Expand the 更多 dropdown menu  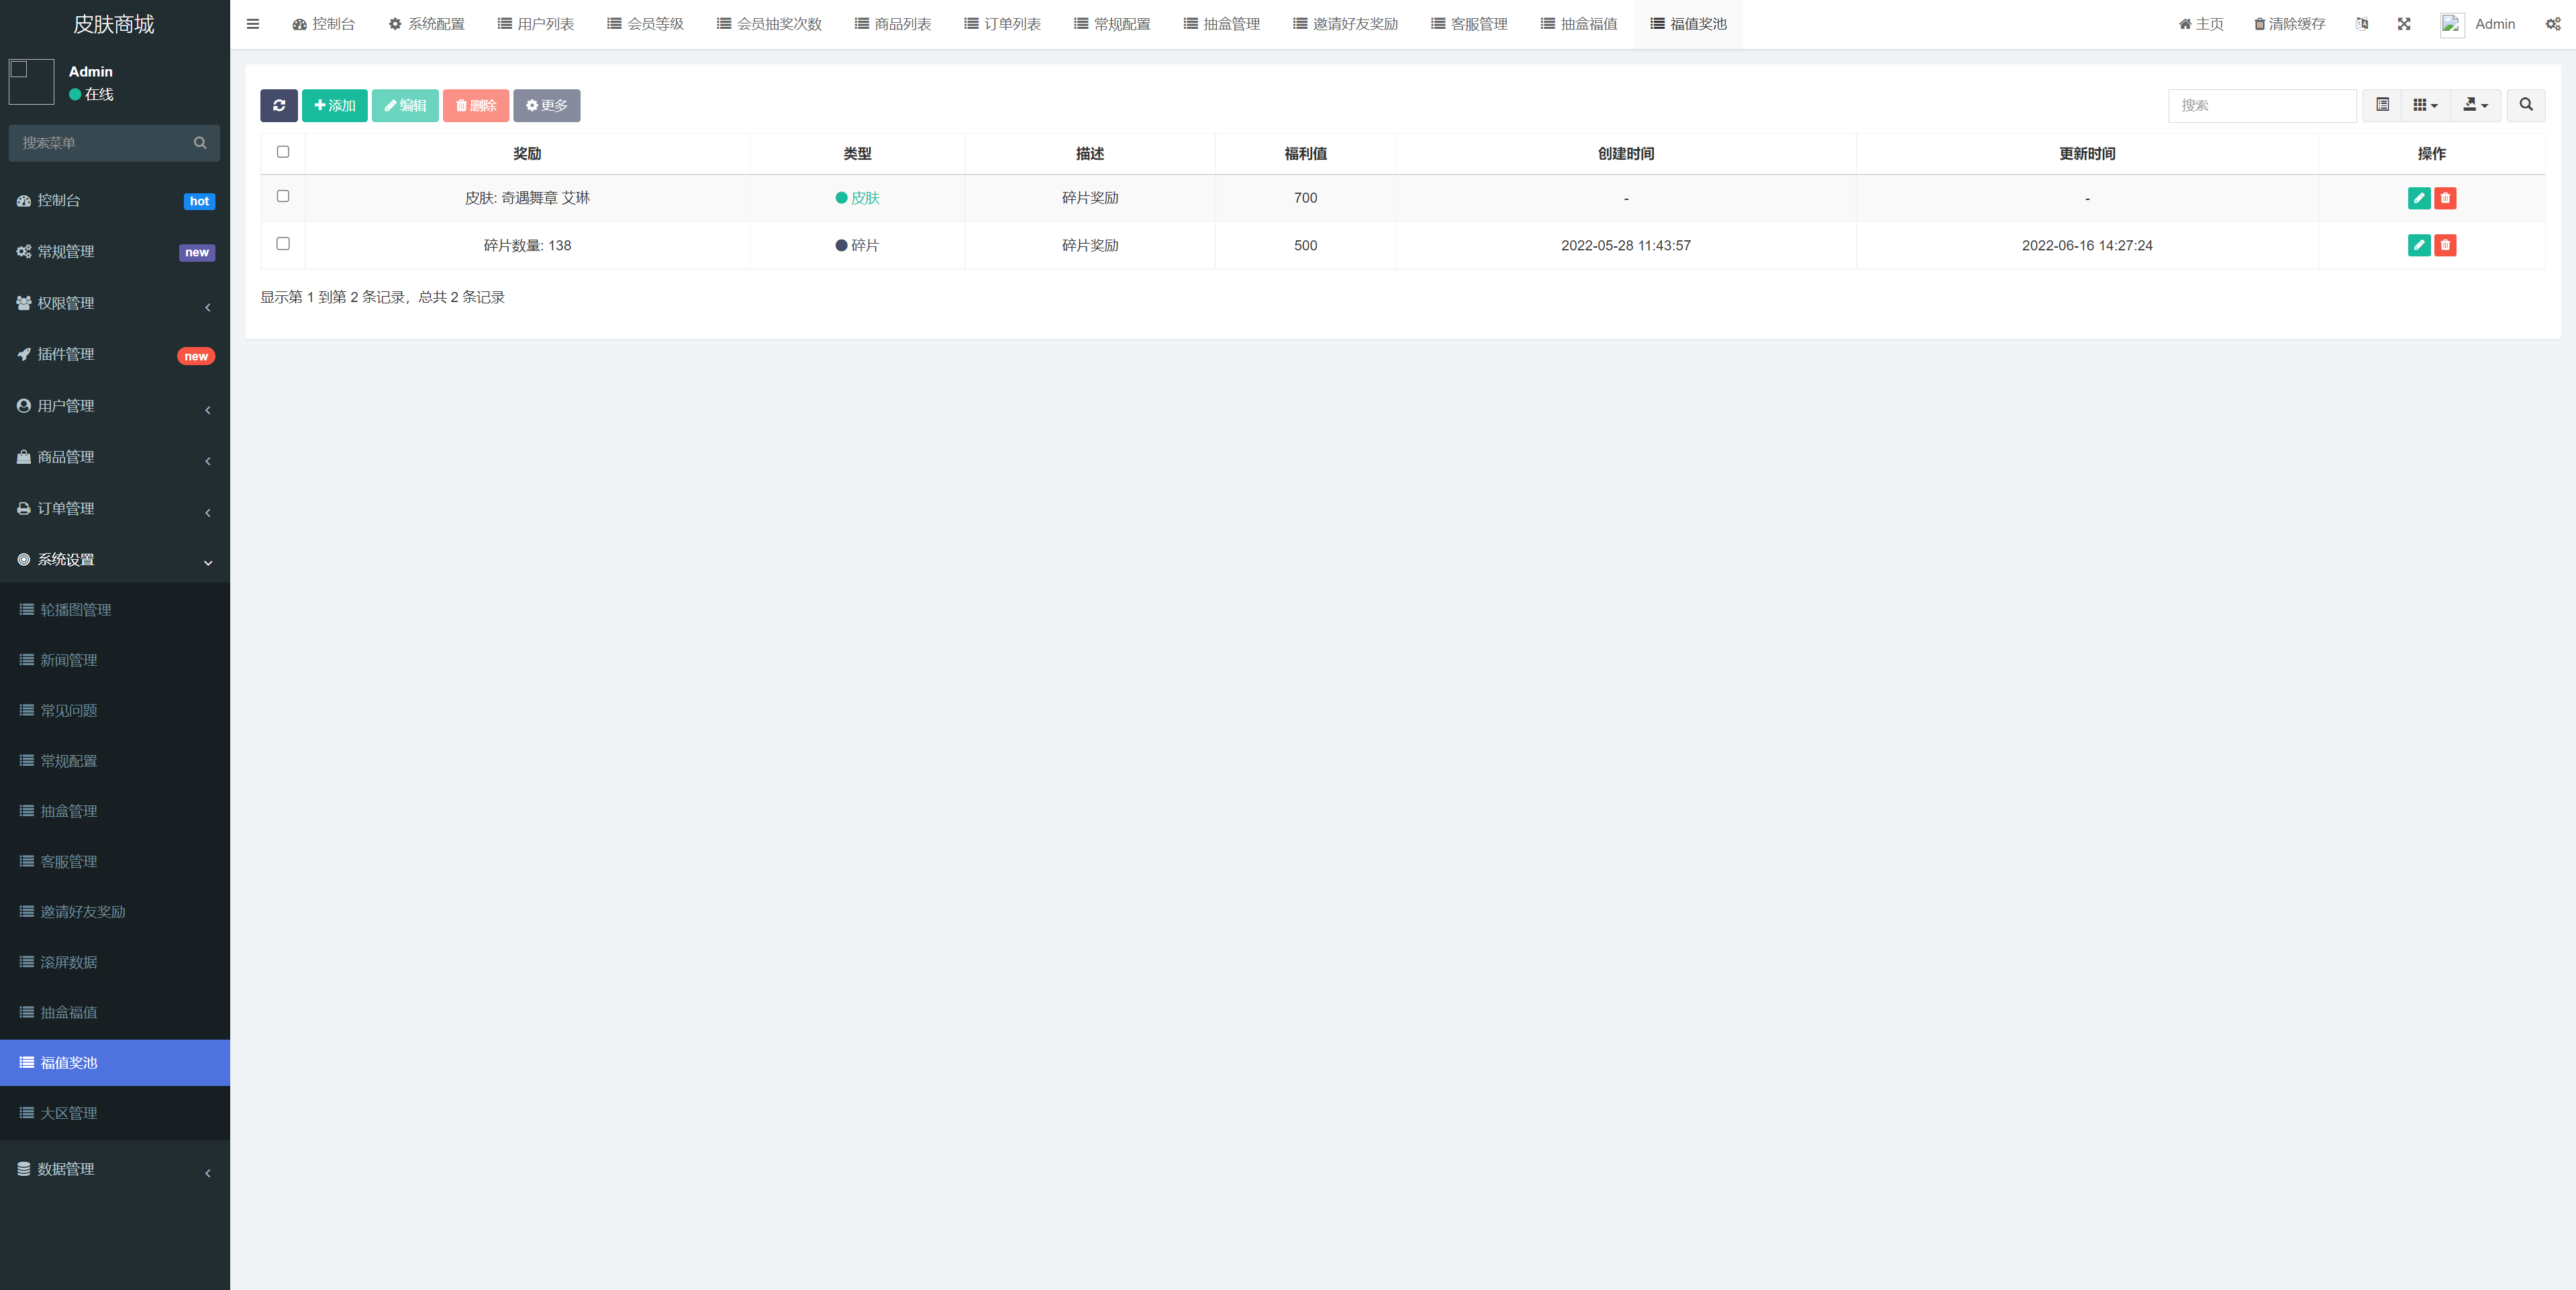click(x=546, y=105)
